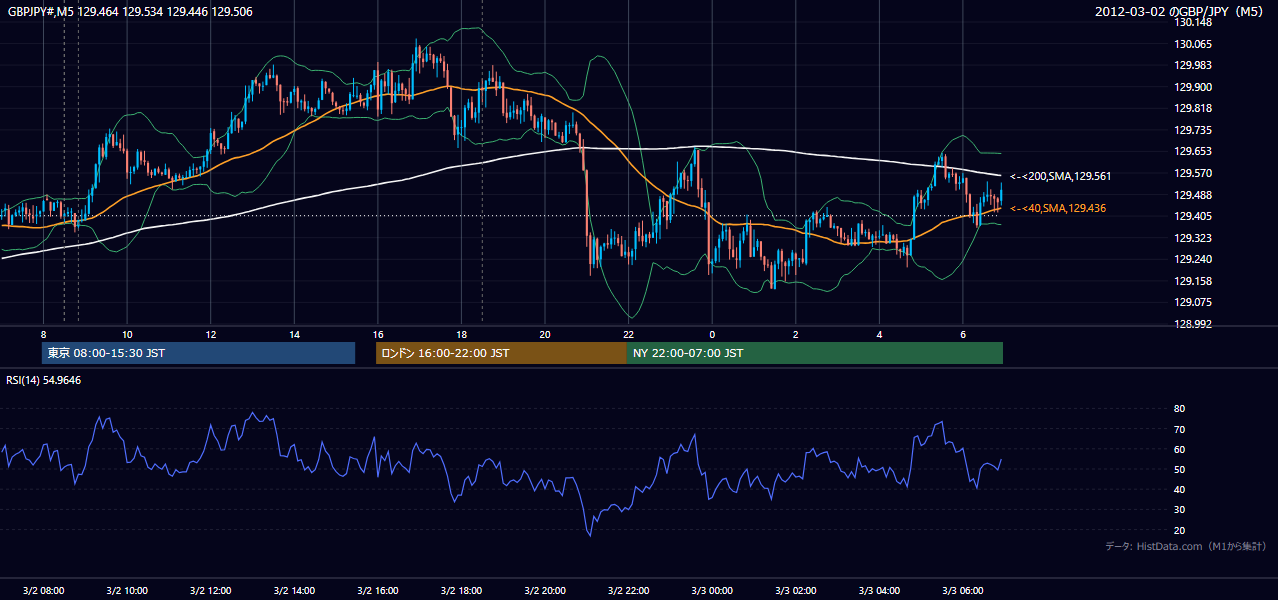The height and width of the screenshot is (600, 1278).
Task: Click price axis value 129.323
Action: click(1195, 238)
